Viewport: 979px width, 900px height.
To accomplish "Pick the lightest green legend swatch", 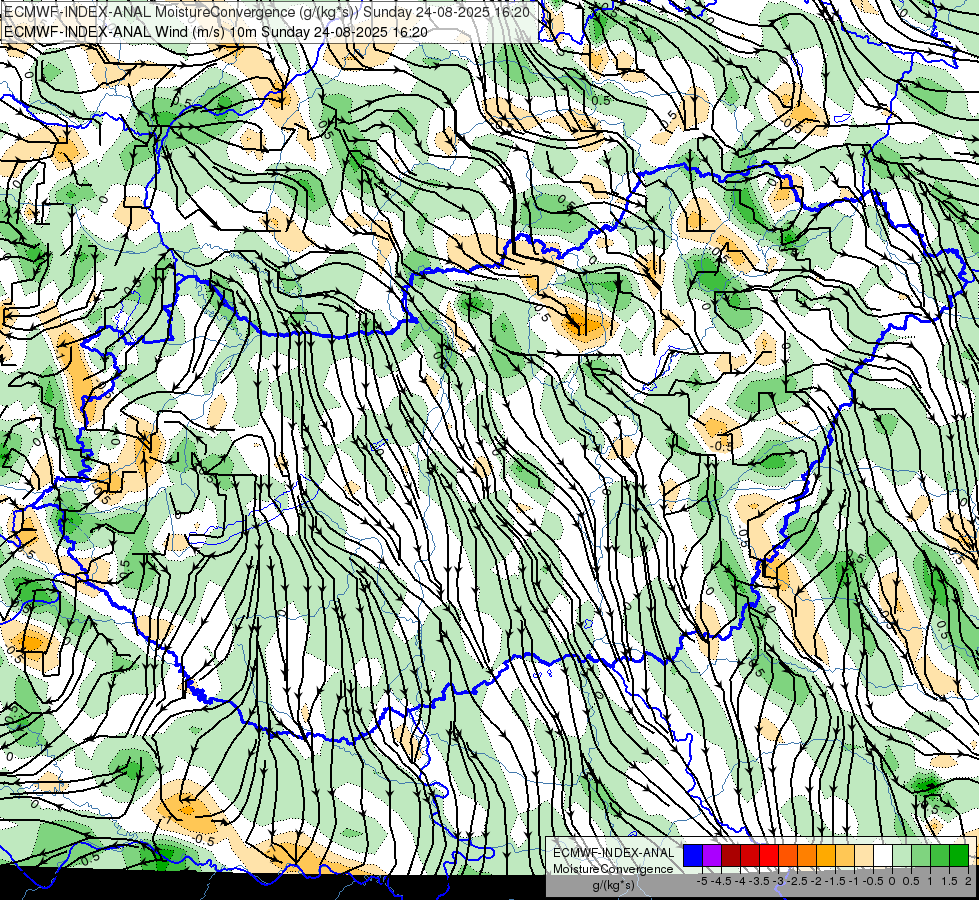I will [x=902, y=855].
